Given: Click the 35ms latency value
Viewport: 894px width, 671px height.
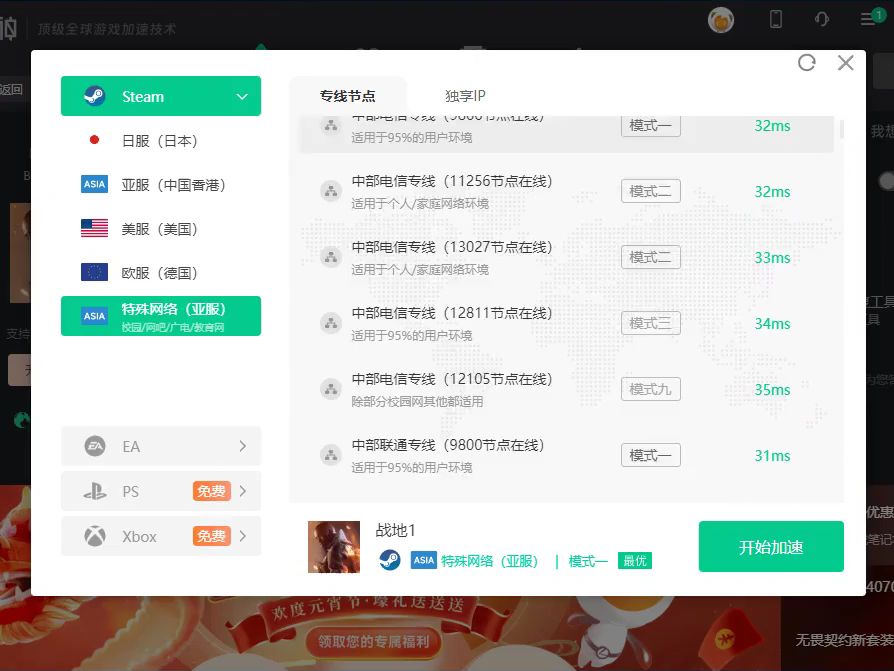Looking at the screenshot, I should pyautogui.click(x=772, y=389).
